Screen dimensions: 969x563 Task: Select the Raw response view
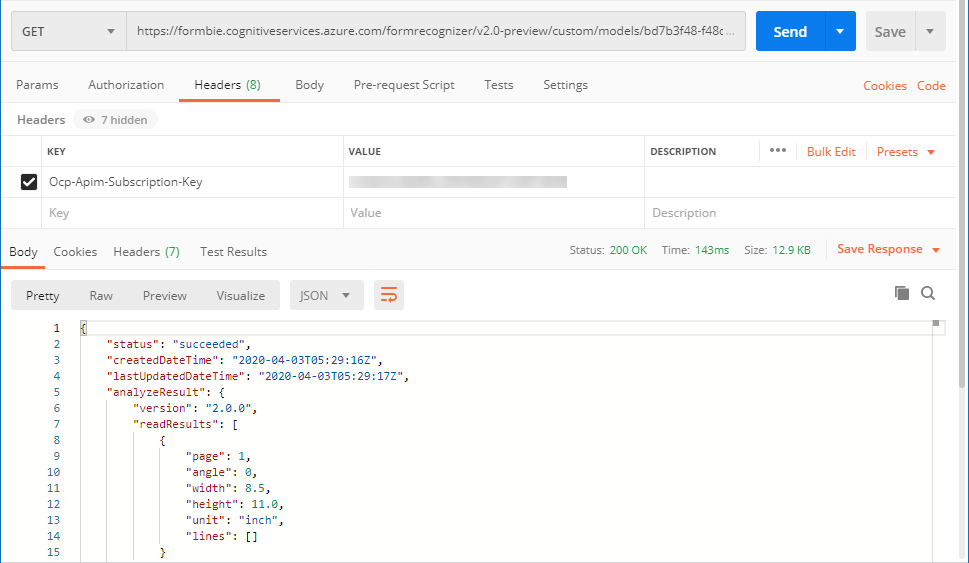tap(101, 295)
